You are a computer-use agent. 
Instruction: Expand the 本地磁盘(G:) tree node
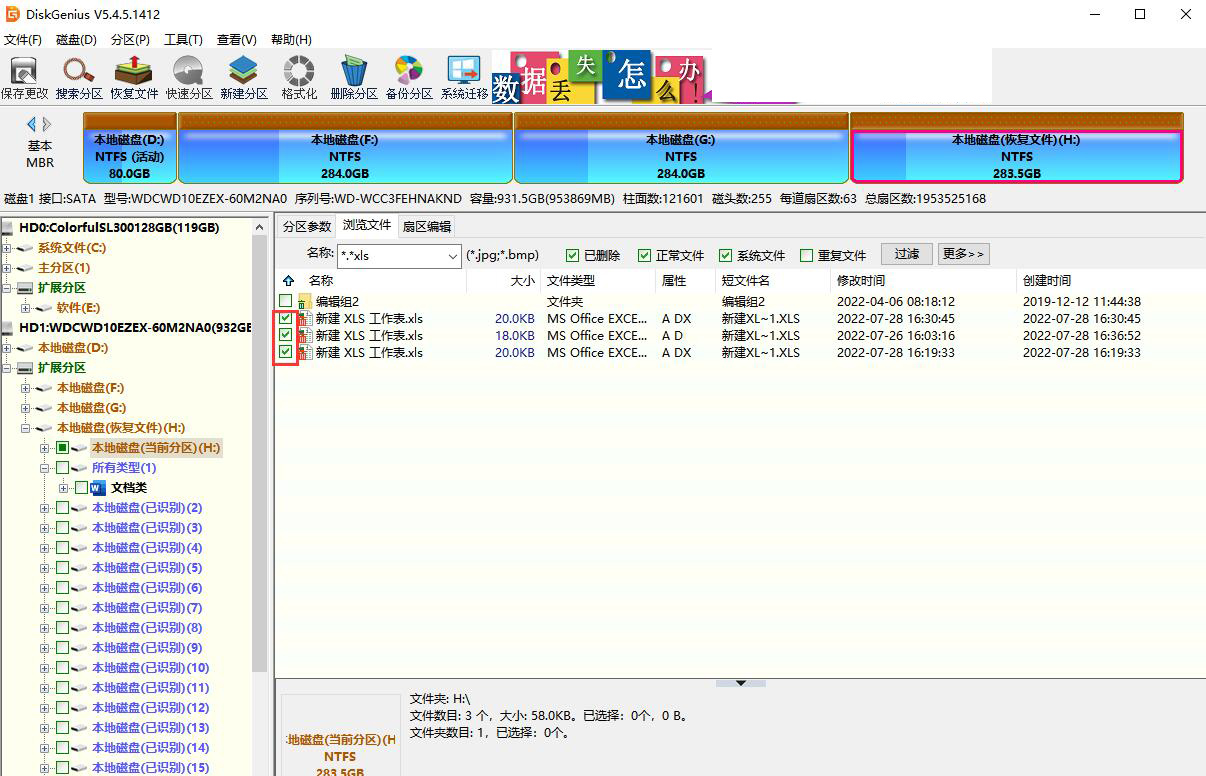coord(26,408)
